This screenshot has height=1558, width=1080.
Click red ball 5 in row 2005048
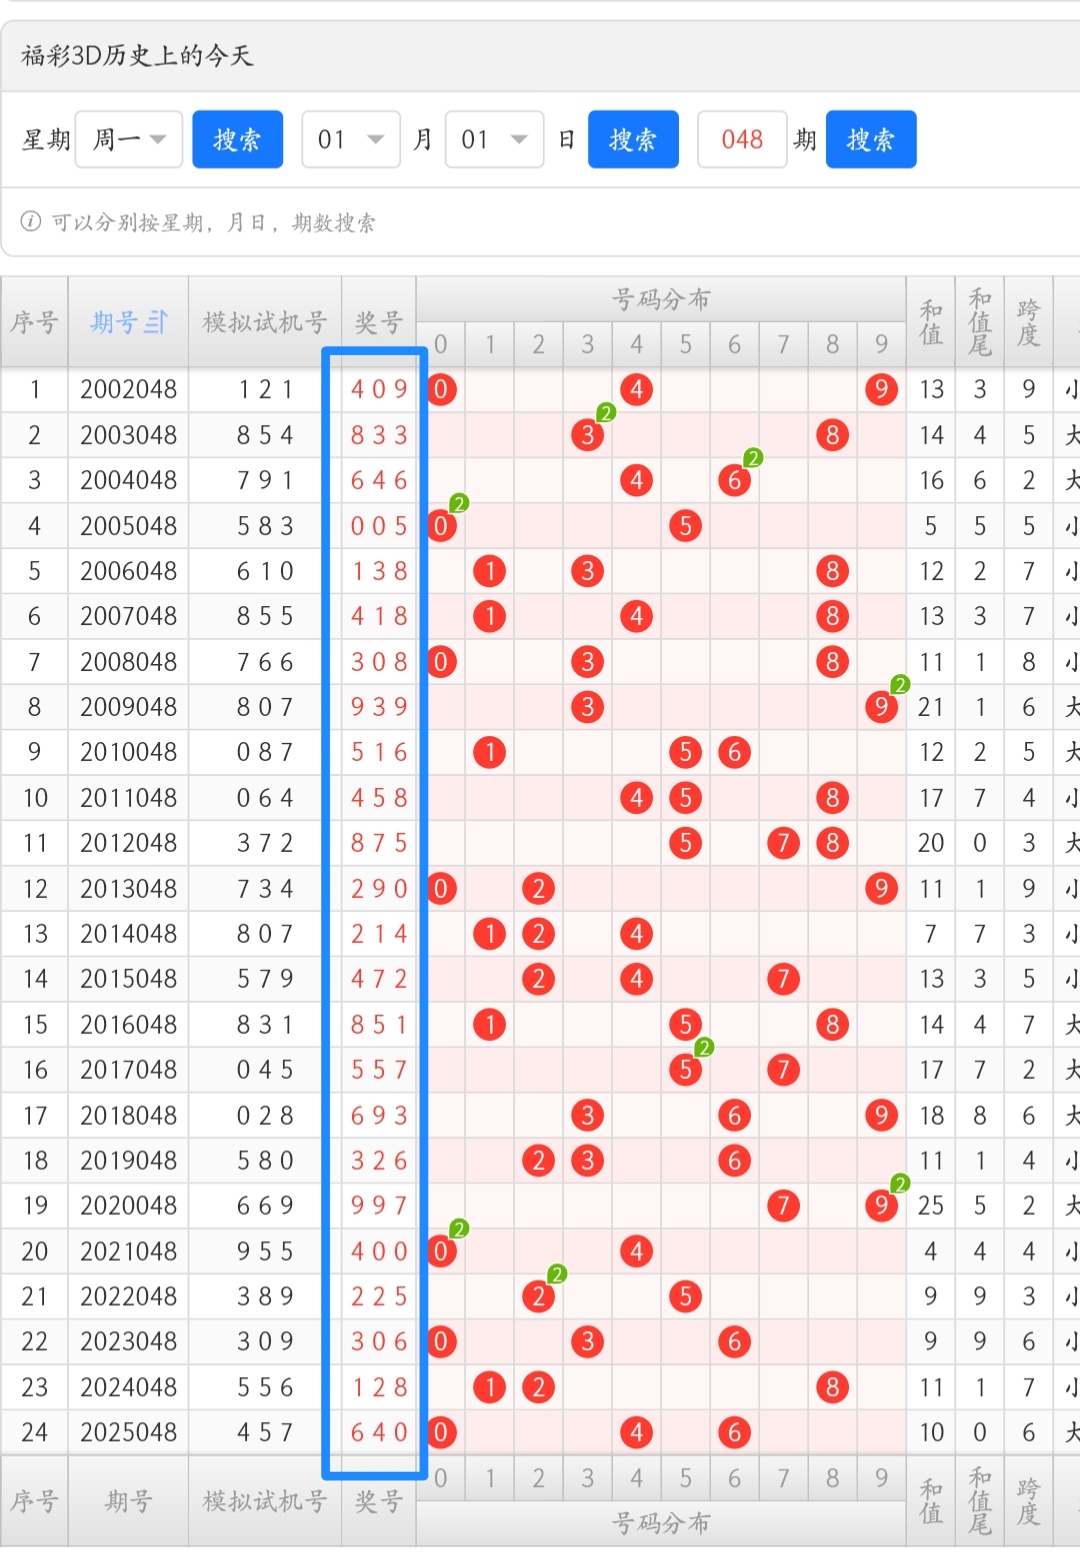pos(685,526)
